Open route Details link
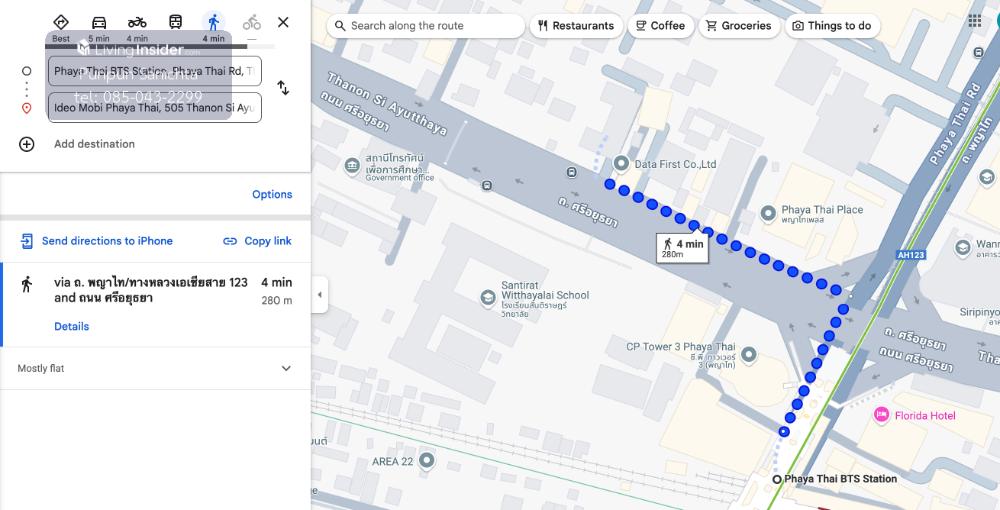This screenshot has height=510, width=1000. coord(71,327)
